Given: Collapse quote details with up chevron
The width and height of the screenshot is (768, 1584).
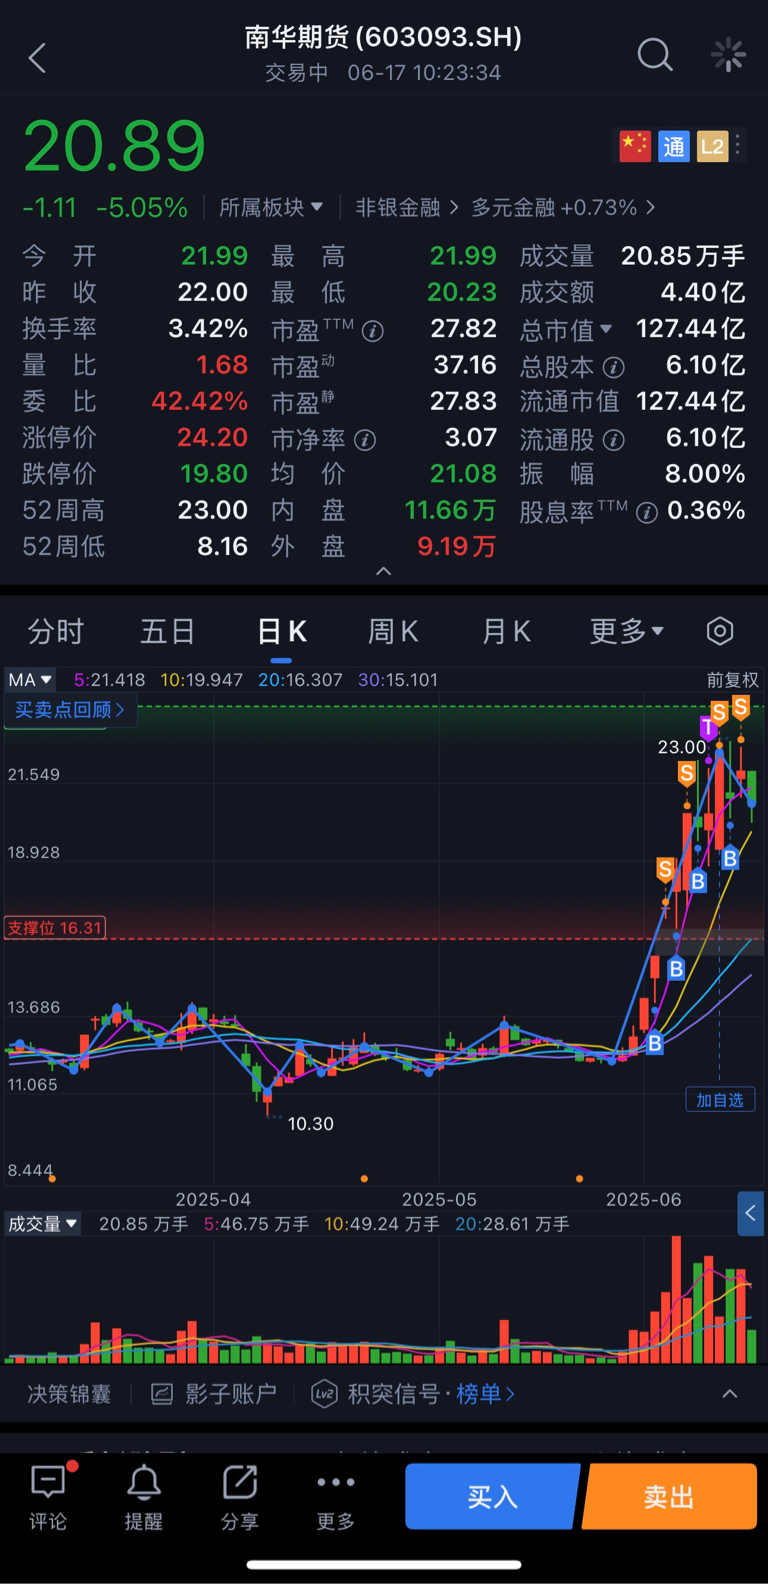Looking at the screenshot, I should pyautogui.click(x=383, y=571).
